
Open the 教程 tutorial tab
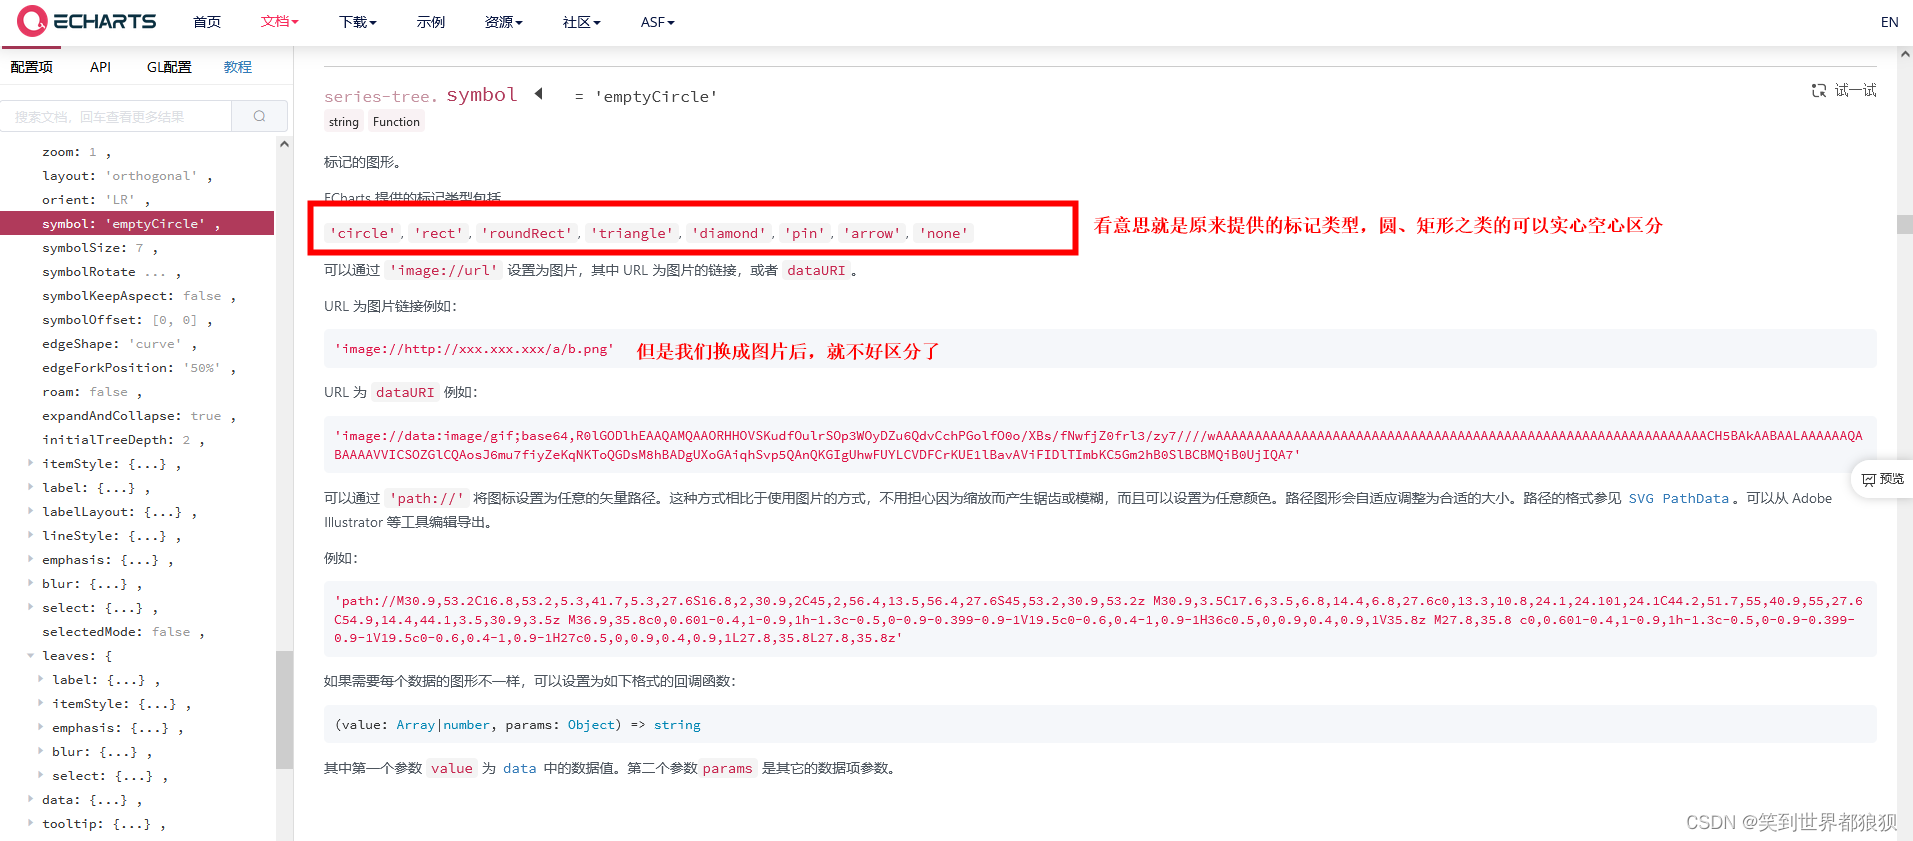[238, 67]
